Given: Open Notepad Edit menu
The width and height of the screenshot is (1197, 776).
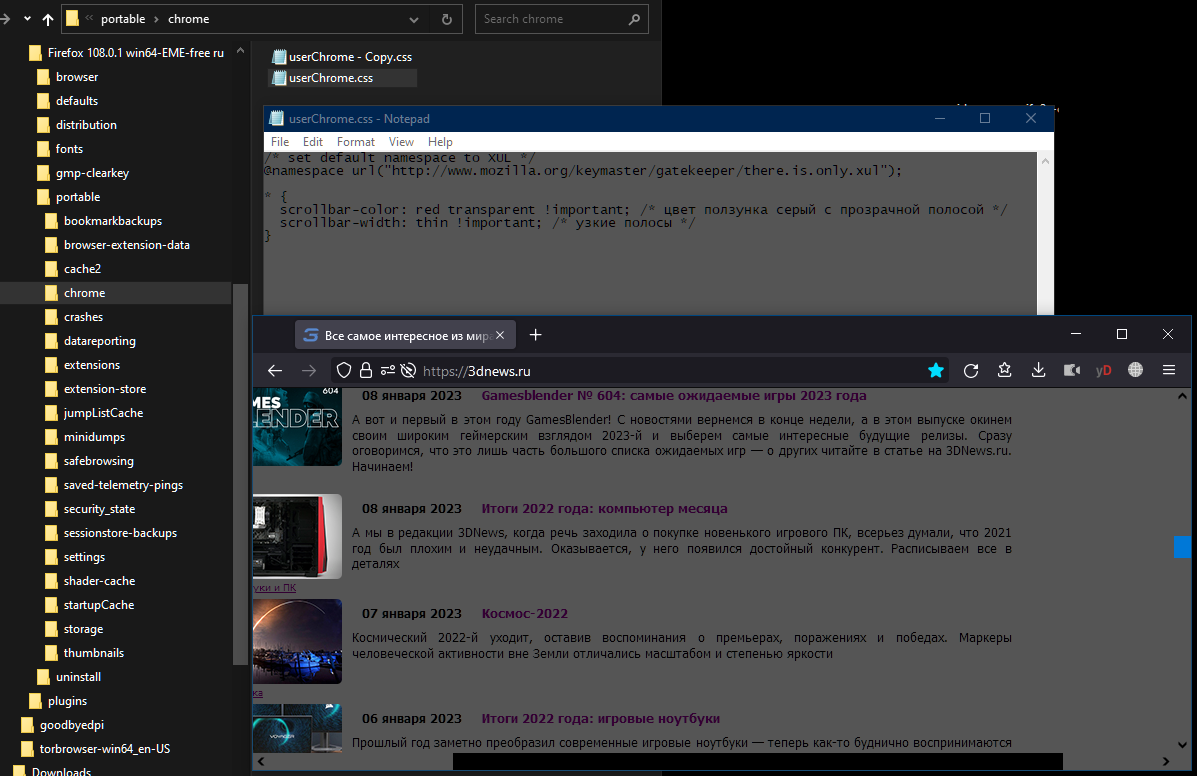Looking at the screenshot, I should (x=312, y=142).
